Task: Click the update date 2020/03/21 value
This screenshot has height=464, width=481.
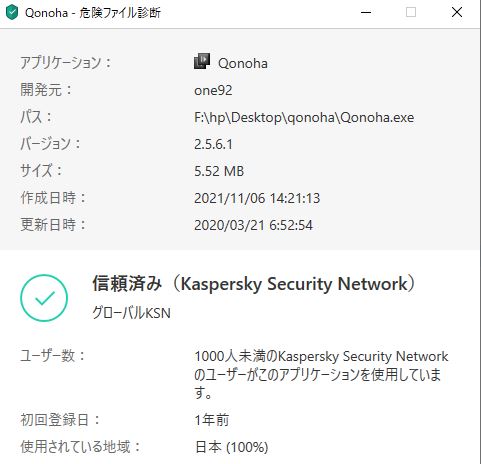Action: pos(253,225)
